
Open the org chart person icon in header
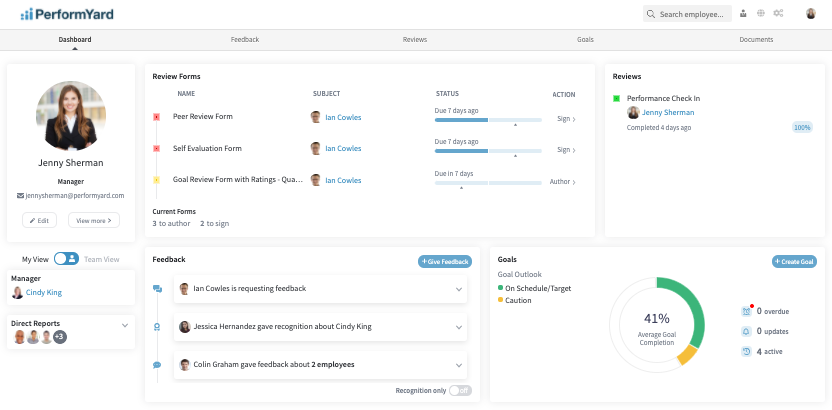pyautogui.click(x=743, y=14)
